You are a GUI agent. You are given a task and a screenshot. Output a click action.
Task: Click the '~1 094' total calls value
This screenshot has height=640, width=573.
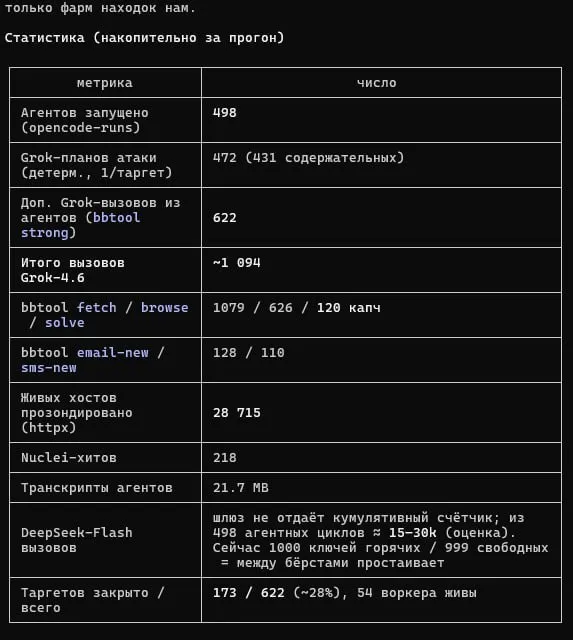pyautogui.click(x=236, y=262)
